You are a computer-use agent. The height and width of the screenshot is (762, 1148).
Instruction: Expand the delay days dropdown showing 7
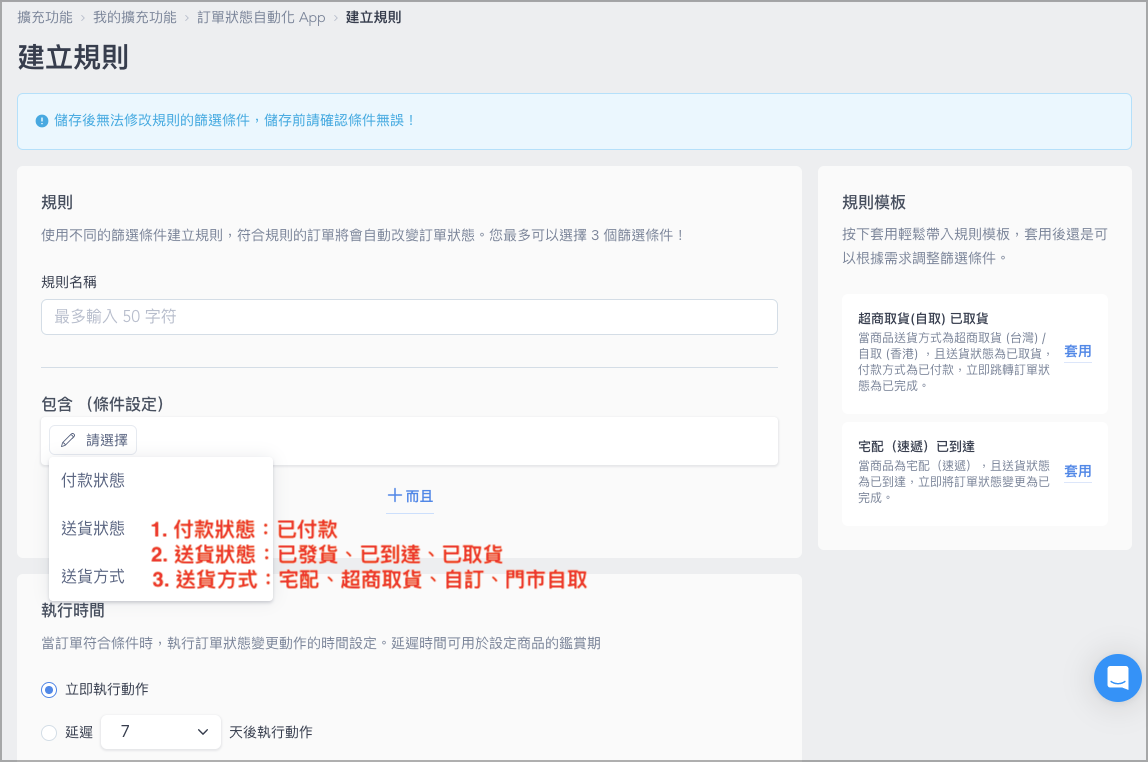coord(161,732)
